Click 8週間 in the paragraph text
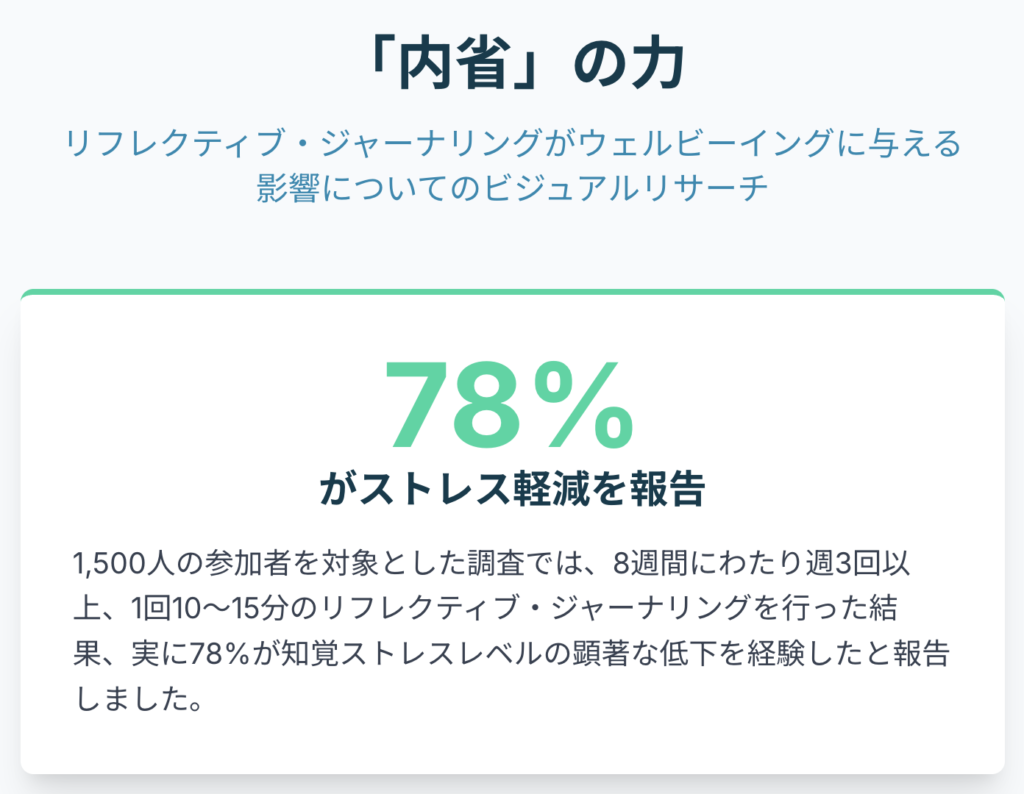Screen dimensions: 1024x794 pyautogui.click(x=648, y=563)
